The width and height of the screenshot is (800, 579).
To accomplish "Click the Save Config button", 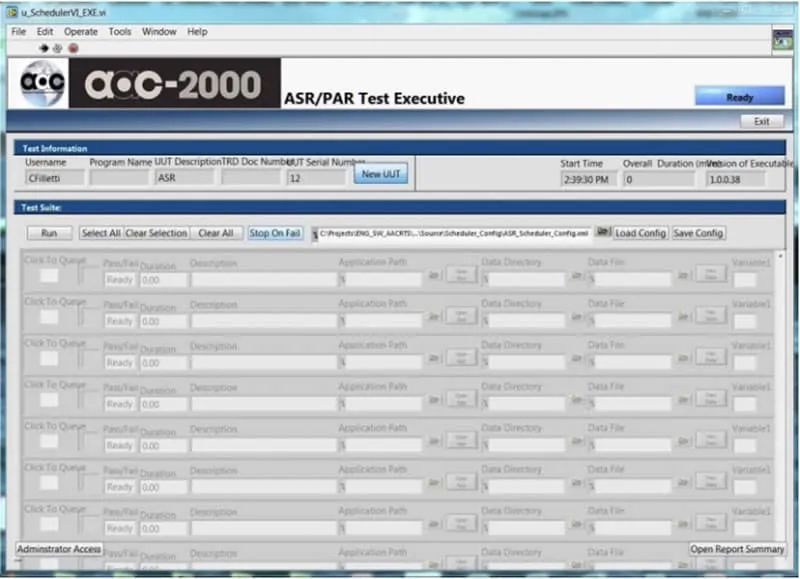I will (698, 233).
